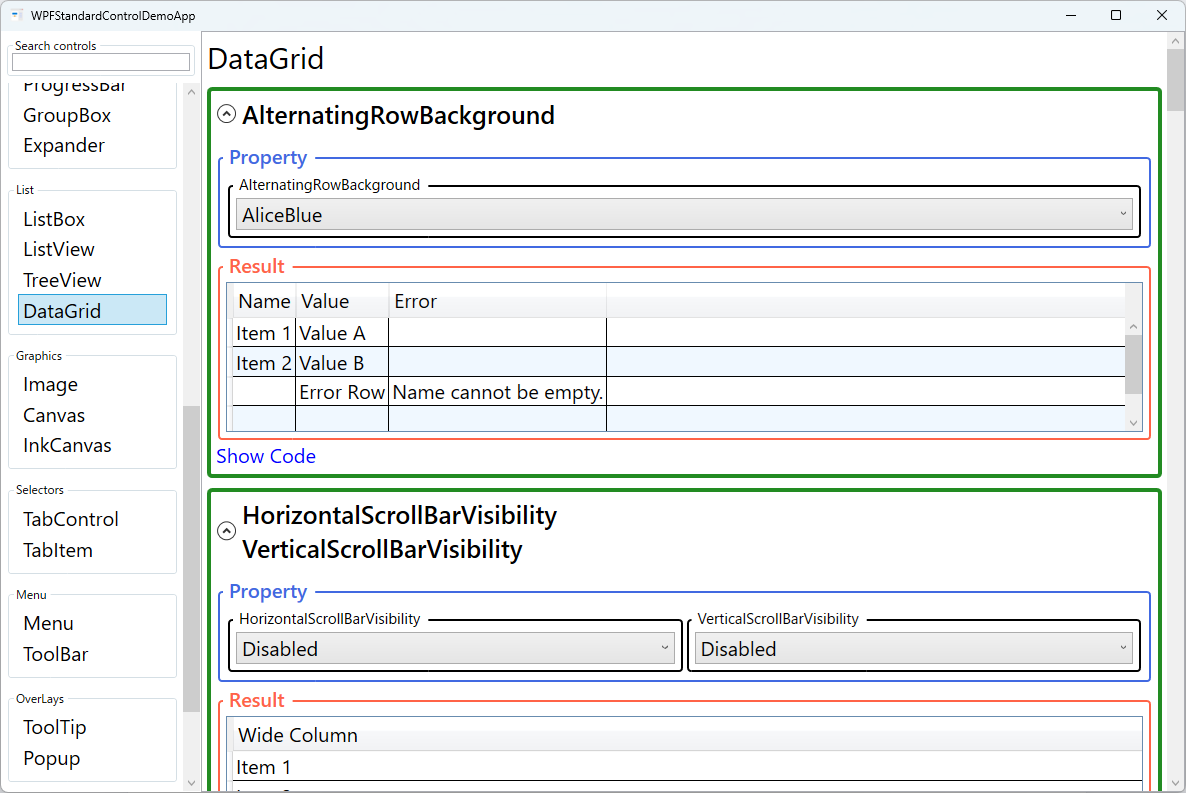Select Image in the Graphics group
1186x793 pixels.
point(51,384)
